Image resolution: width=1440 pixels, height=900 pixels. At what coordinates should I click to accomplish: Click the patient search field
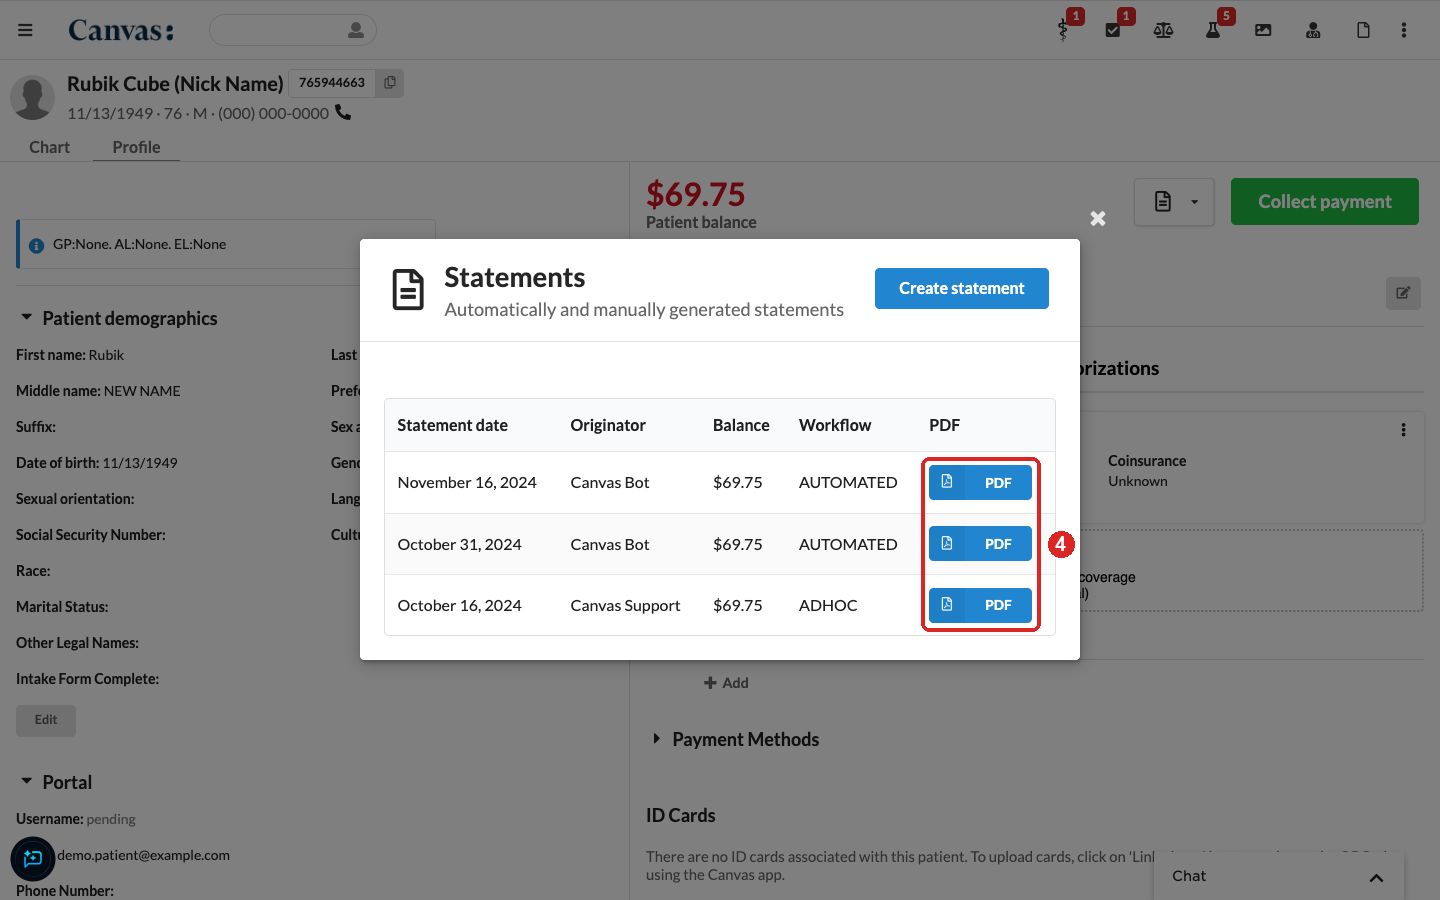tap(292, 30)
